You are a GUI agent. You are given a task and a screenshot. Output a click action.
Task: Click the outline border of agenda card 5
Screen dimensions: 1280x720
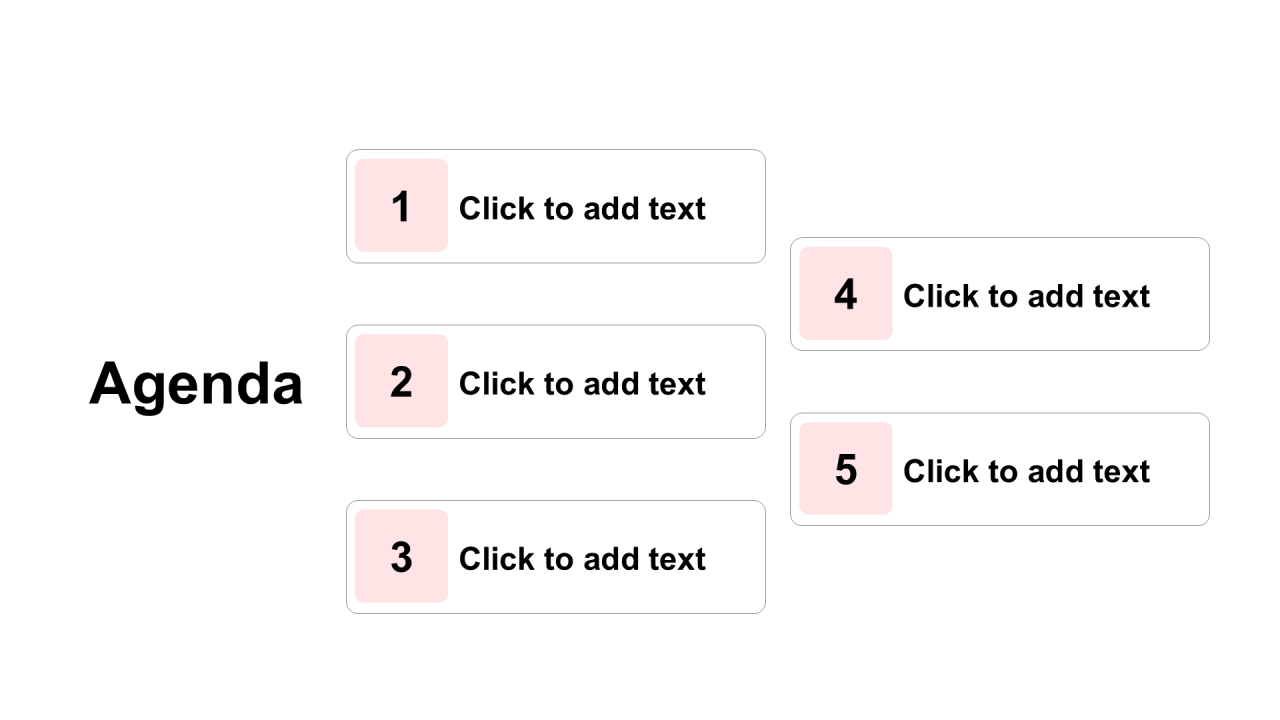pos(1000,413)
